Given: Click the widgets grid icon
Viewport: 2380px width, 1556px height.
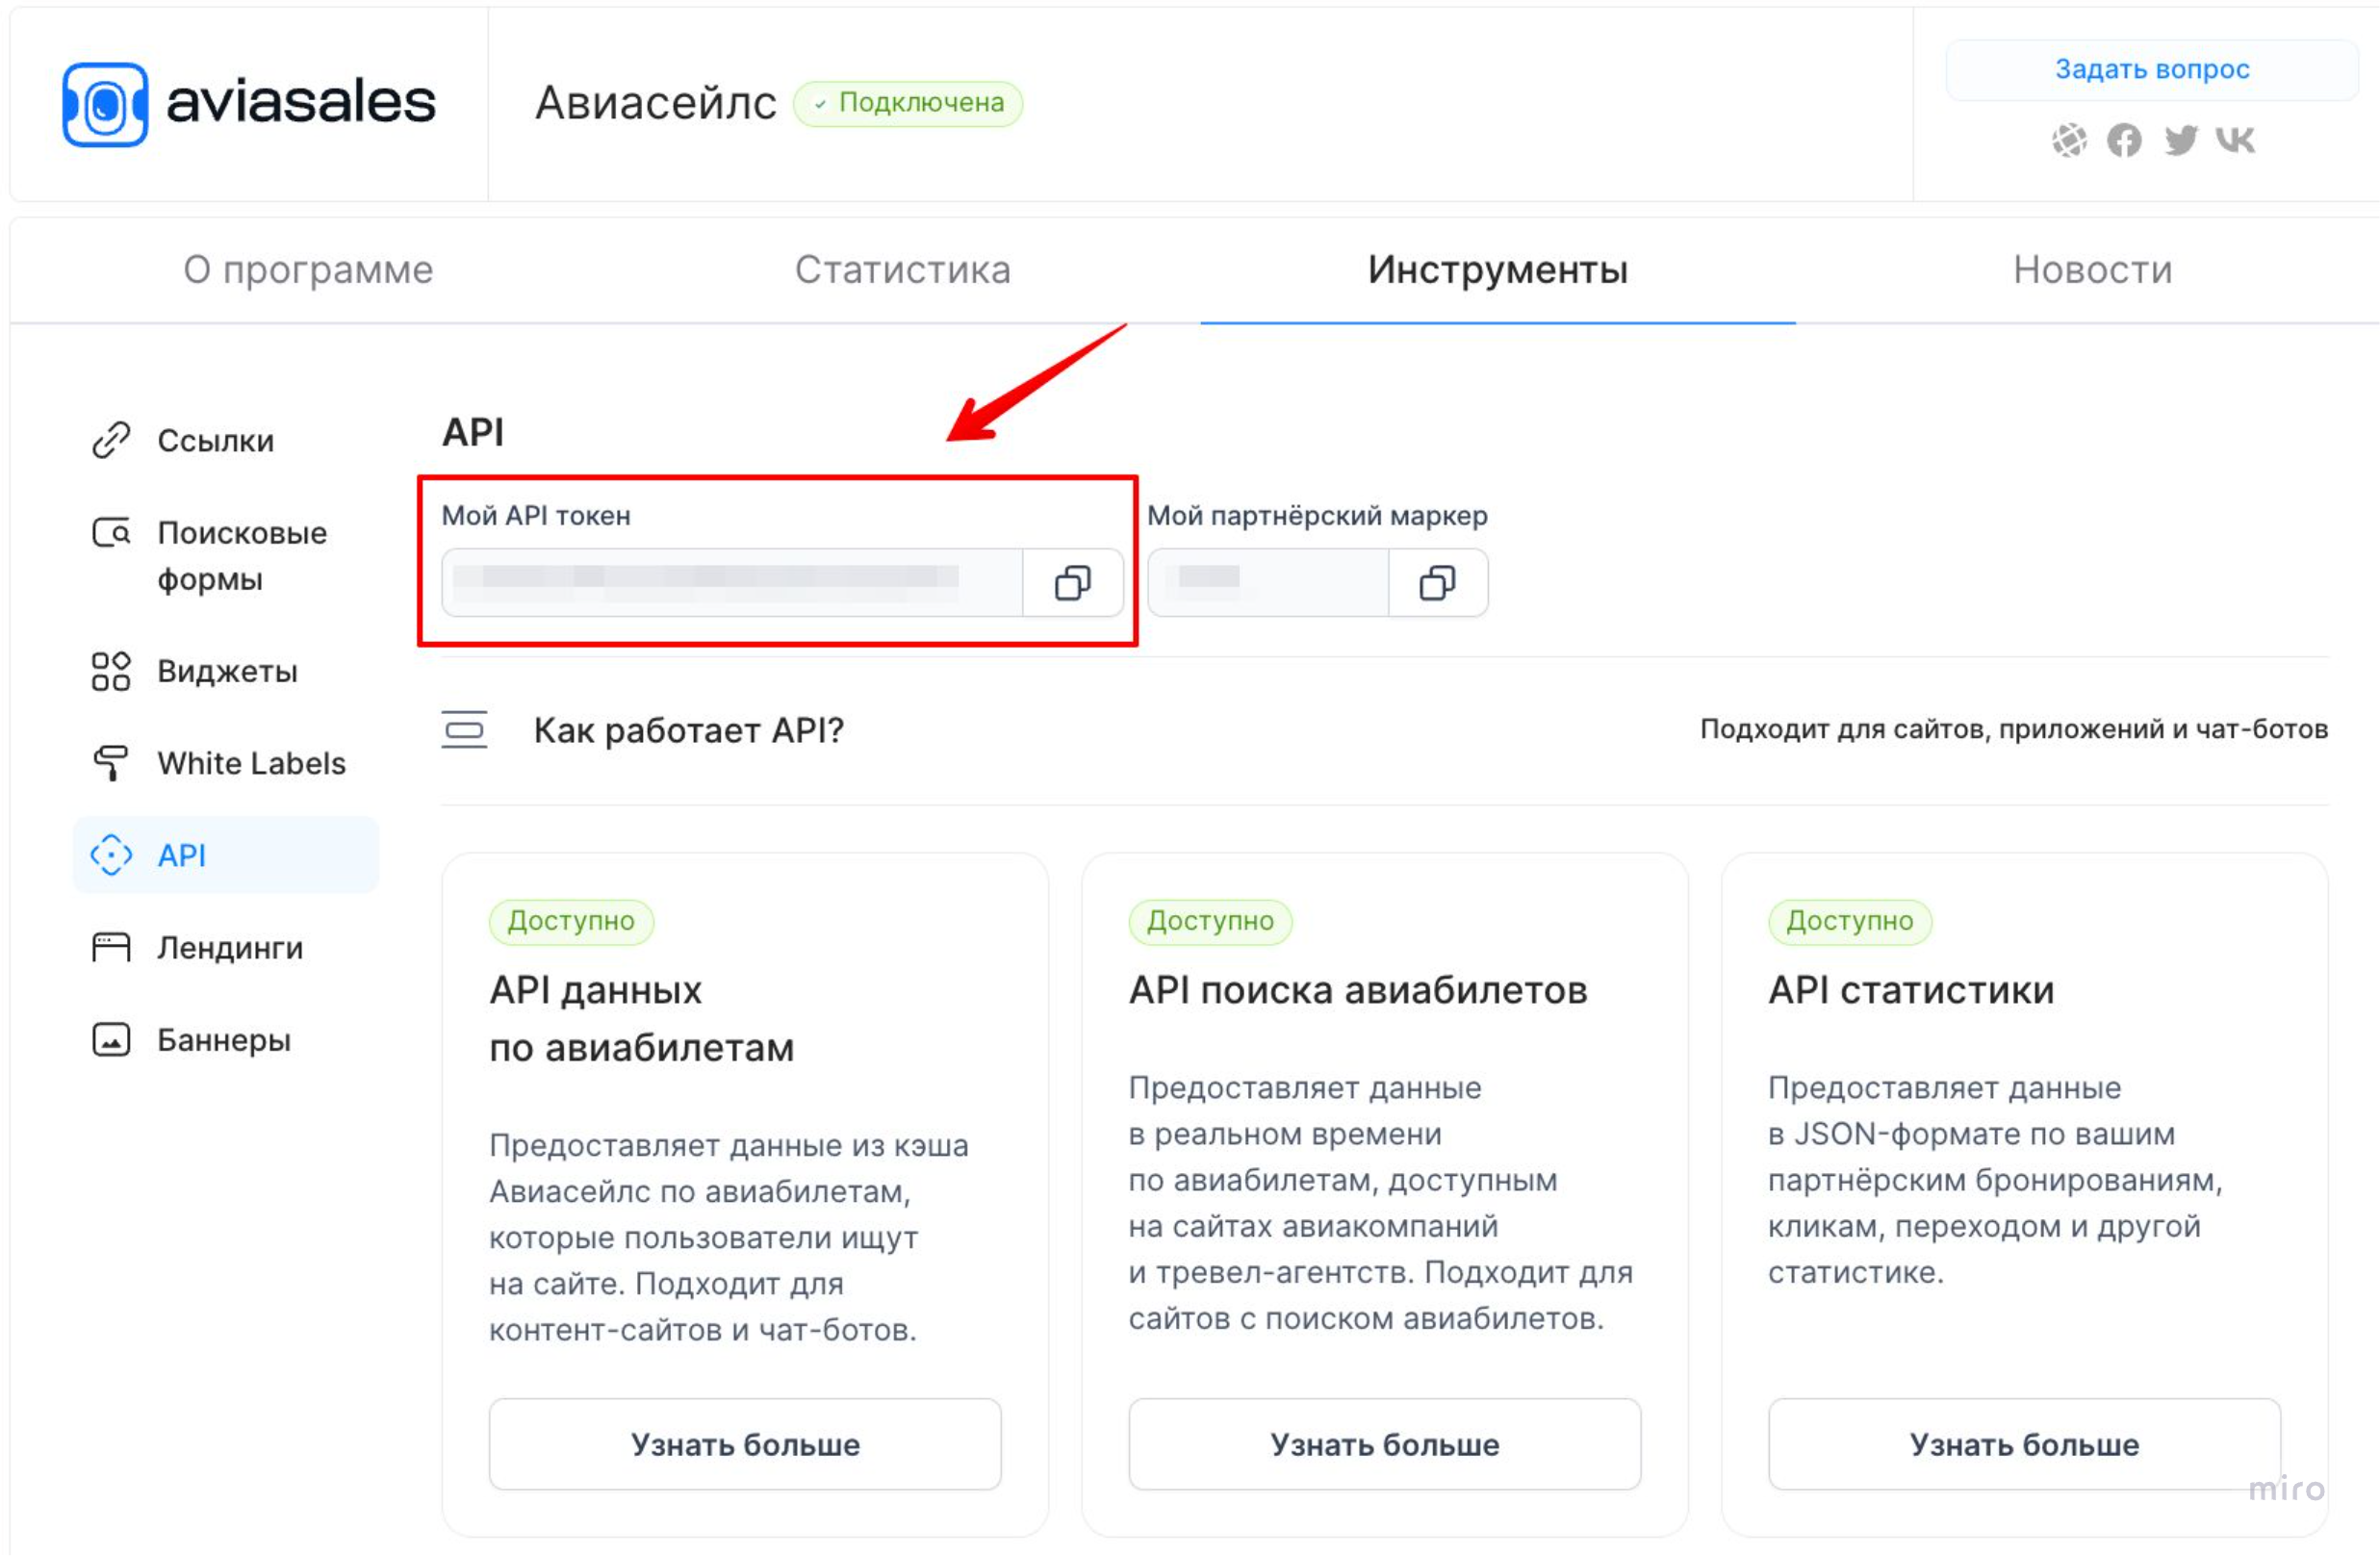Looking at the screenshot, I should coord(111,671).
